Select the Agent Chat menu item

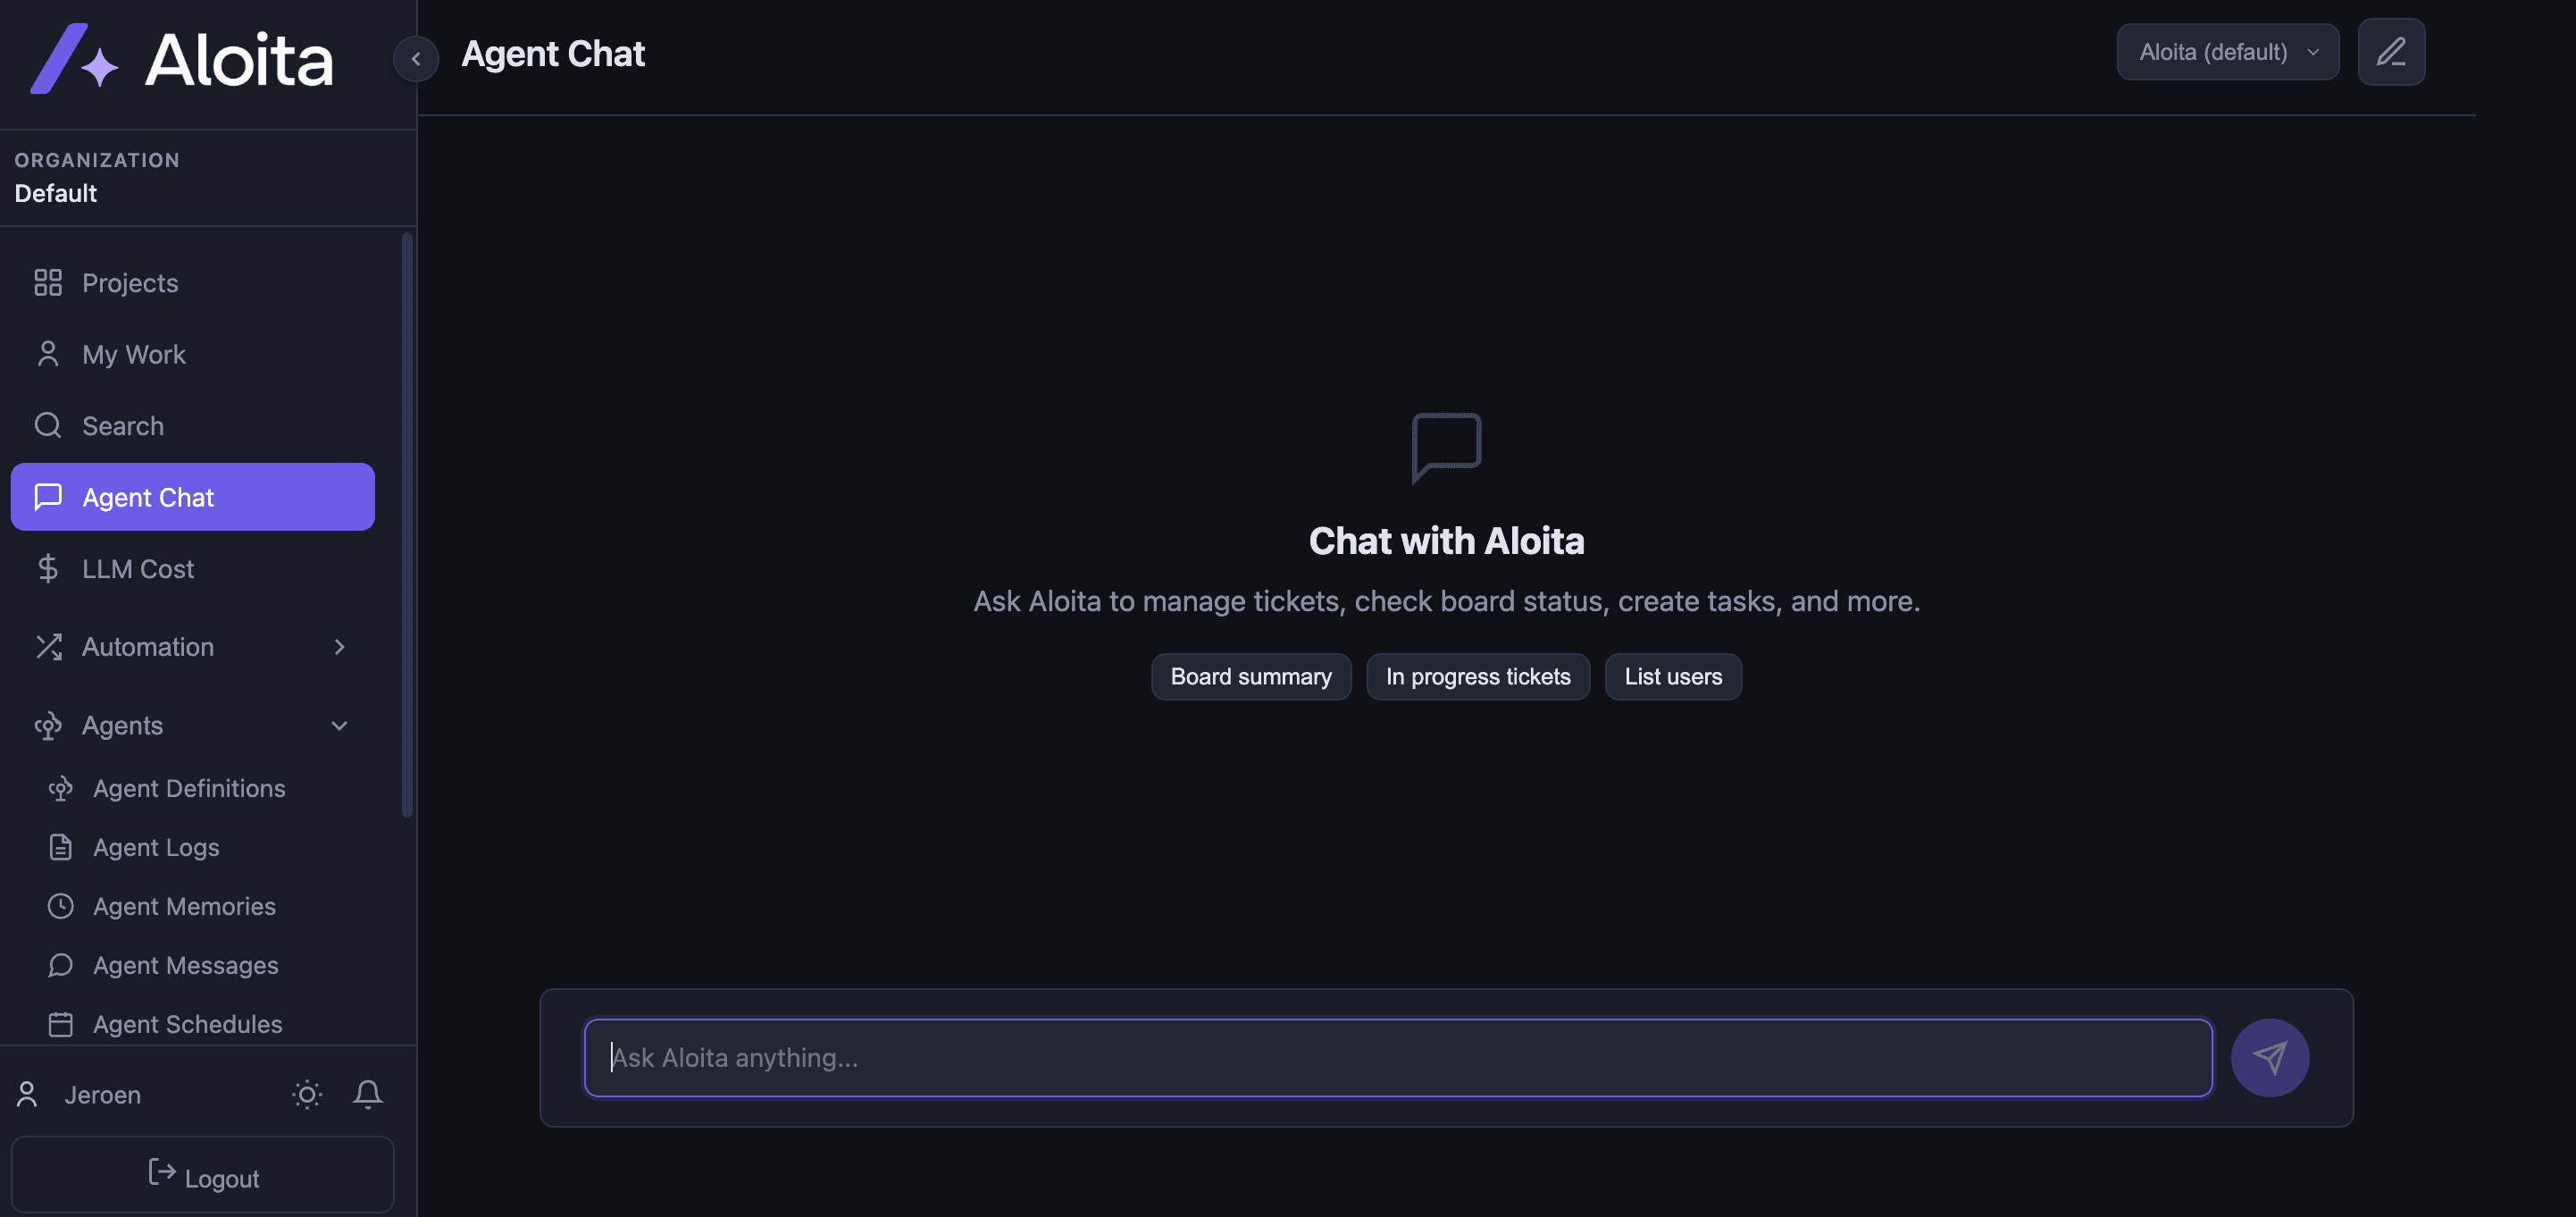pyautogui.click(x=193, y=497)
